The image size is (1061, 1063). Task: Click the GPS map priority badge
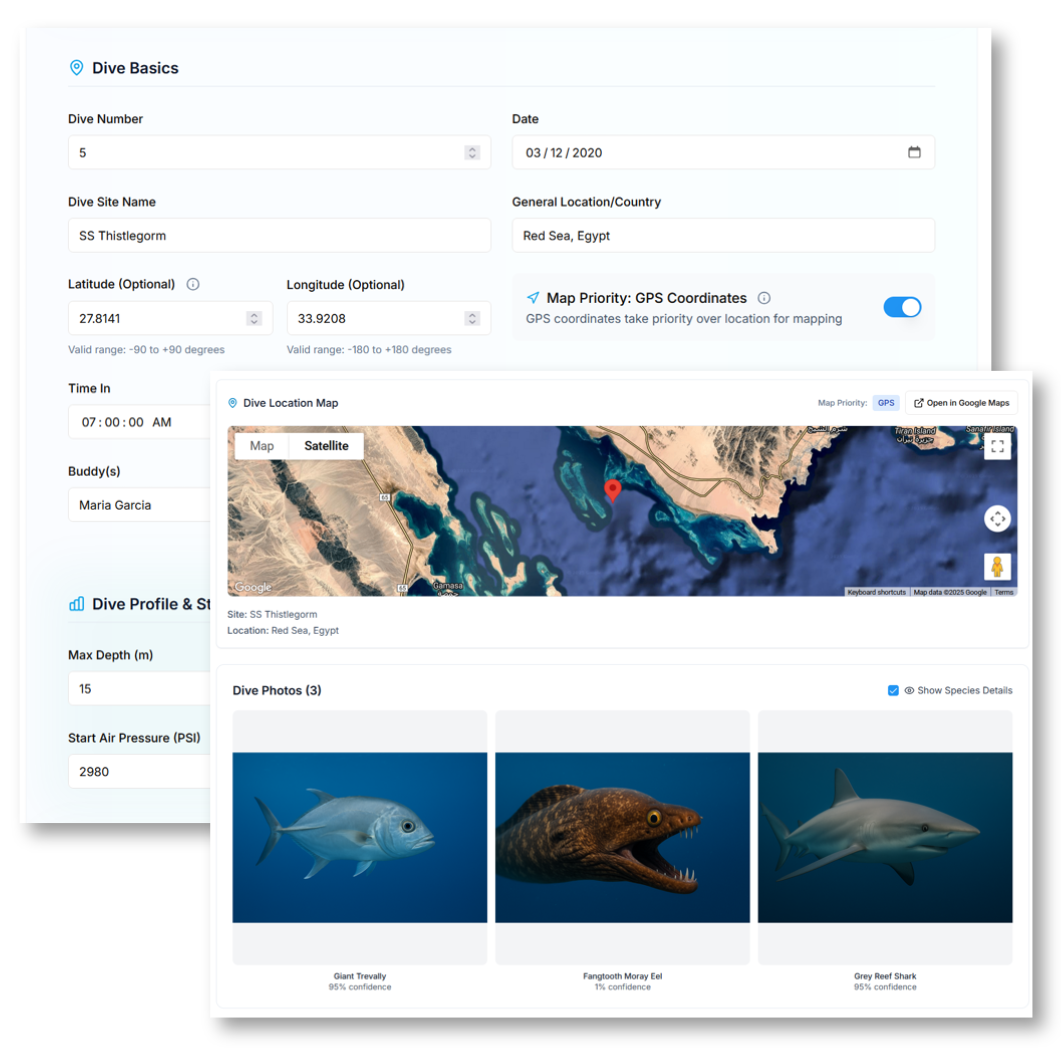[885, 403]
